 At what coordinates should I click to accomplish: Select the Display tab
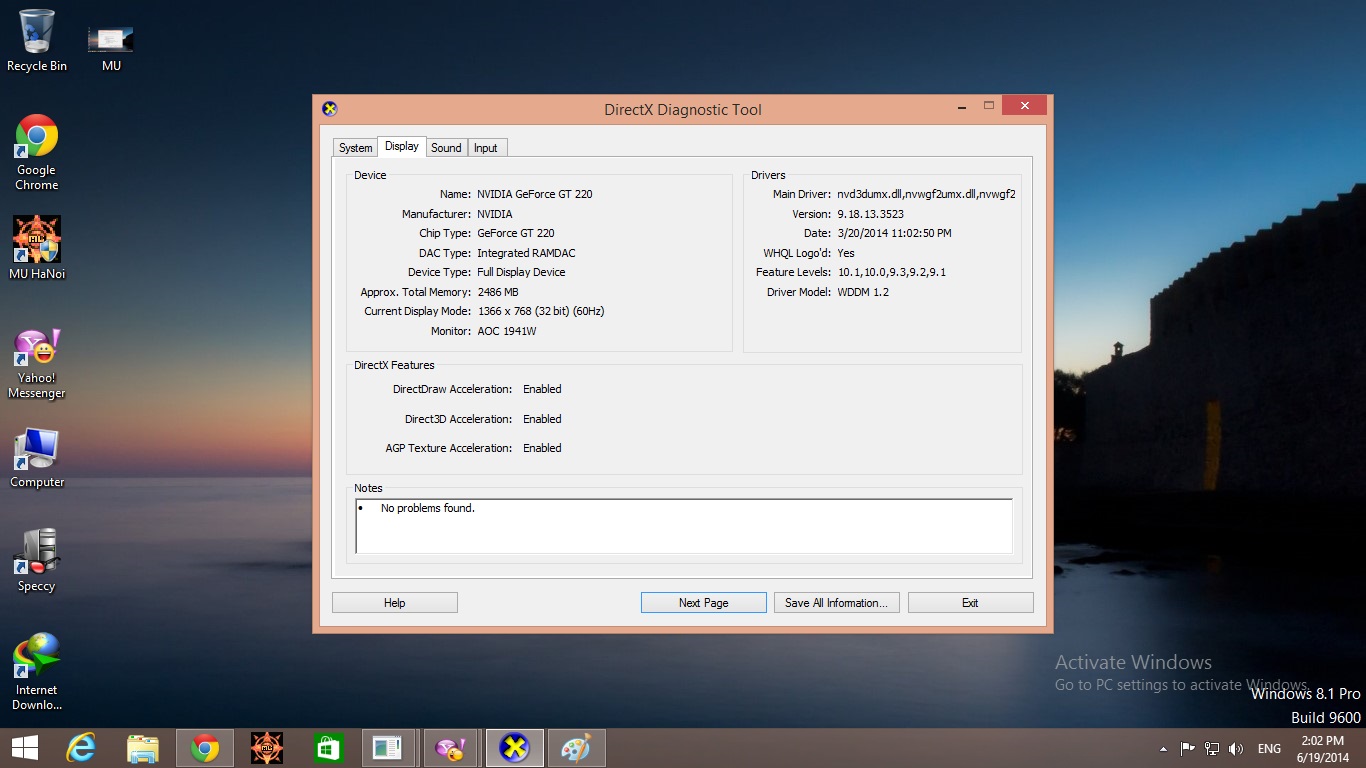point(402,146)
